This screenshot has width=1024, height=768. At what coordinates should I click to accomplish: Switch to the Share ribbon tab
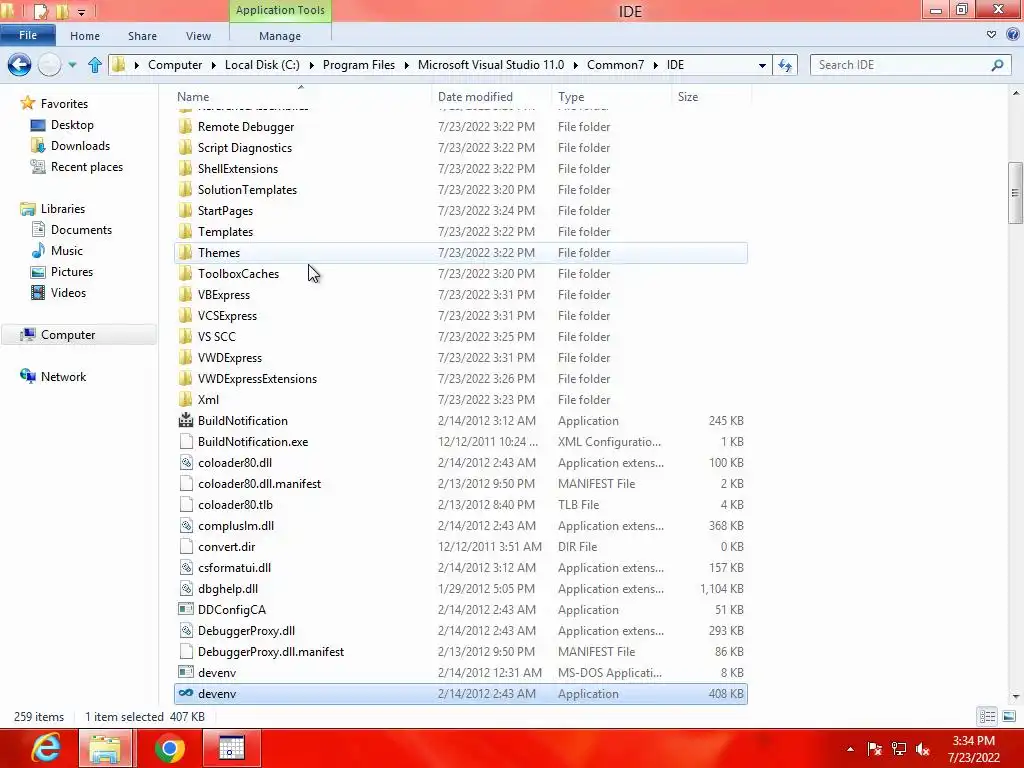[142, 36]
